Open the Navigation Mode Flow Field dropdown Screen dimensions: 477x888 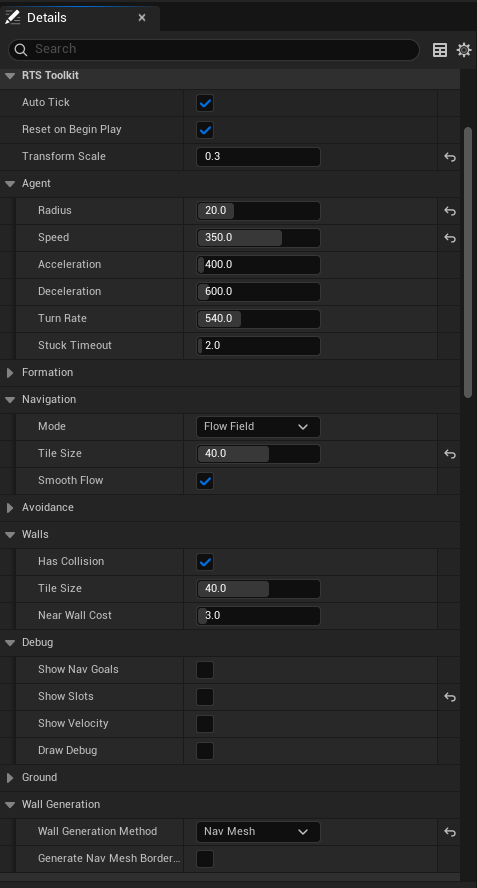point(258,427)
